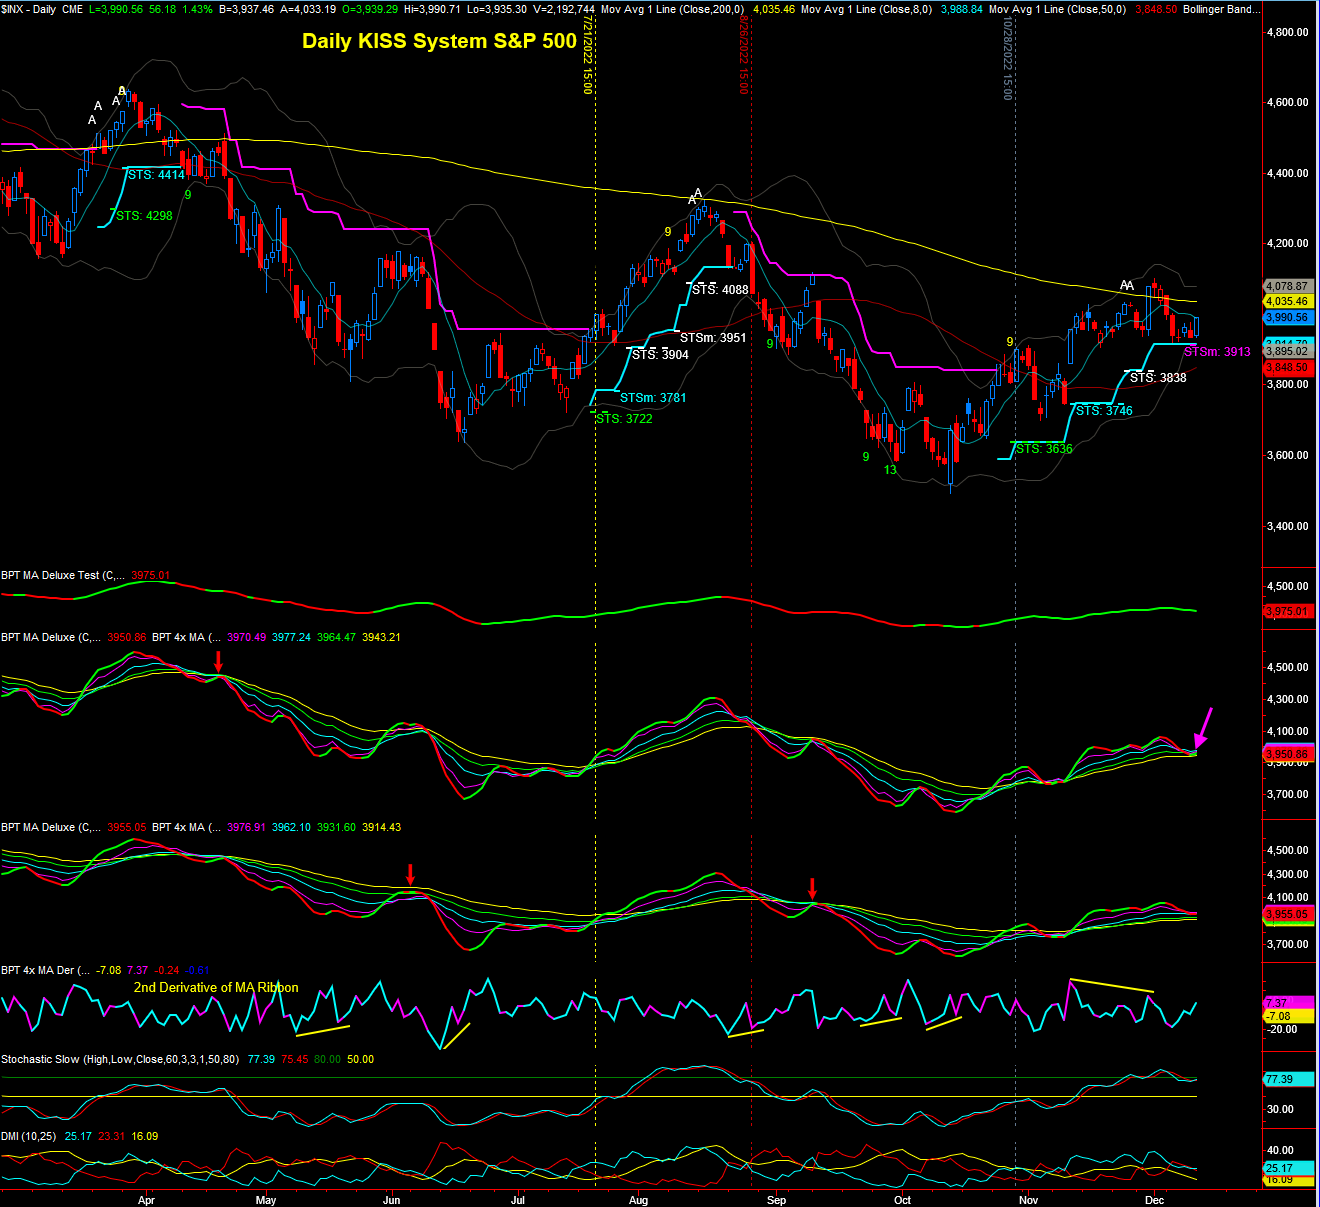Screen dimensions: 1320x1207
Task: Select the STSm: 3951 label
Action: pos(713,338)
